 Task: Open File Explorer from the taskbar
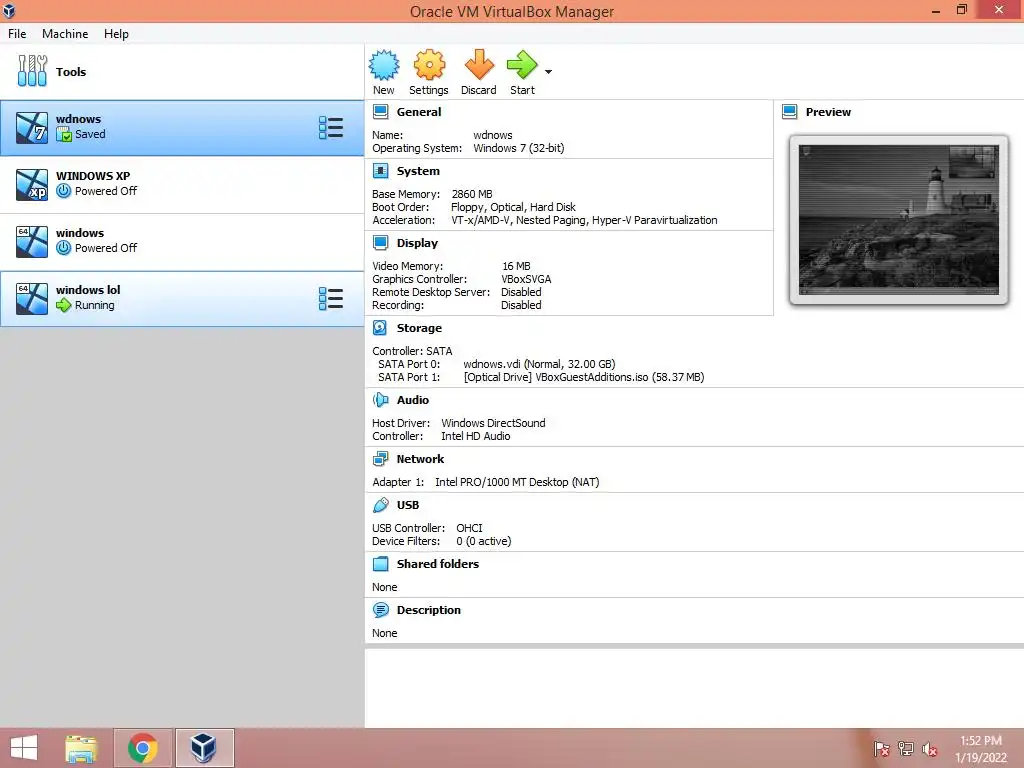tap(81, 748)
